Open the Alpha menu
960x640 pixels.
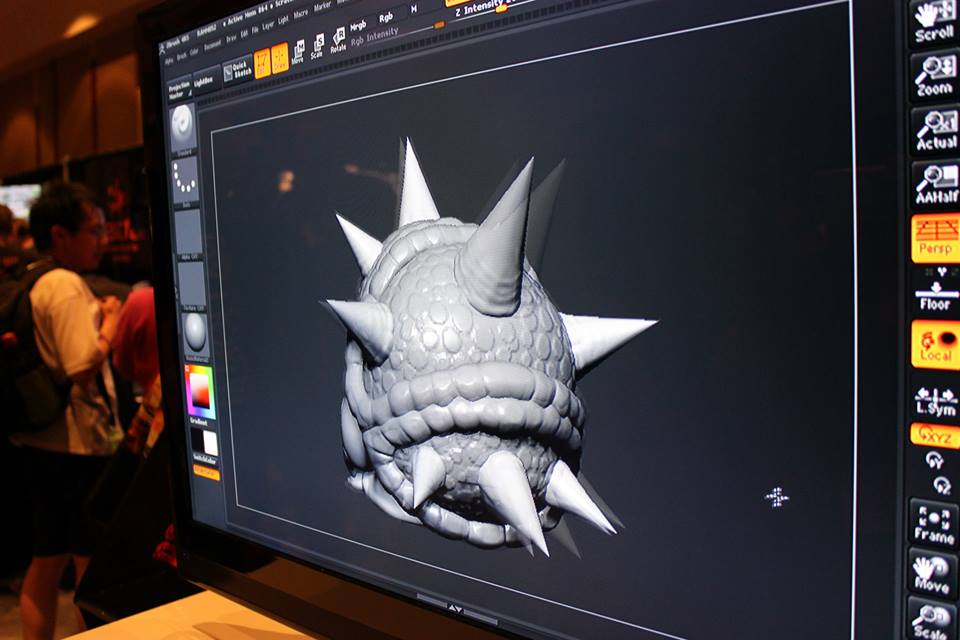click(x=168, y=61)
